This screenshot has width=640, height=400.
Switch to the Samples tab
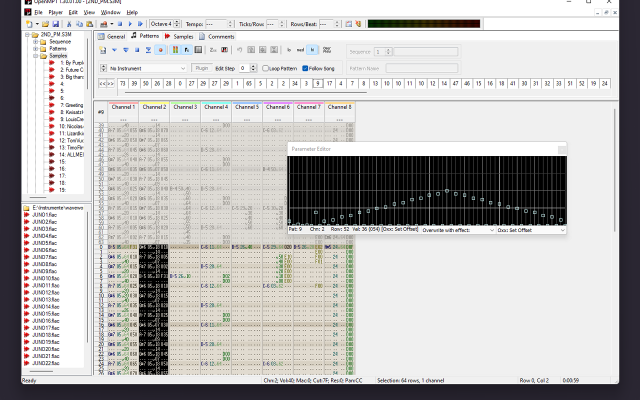point(179,36)
